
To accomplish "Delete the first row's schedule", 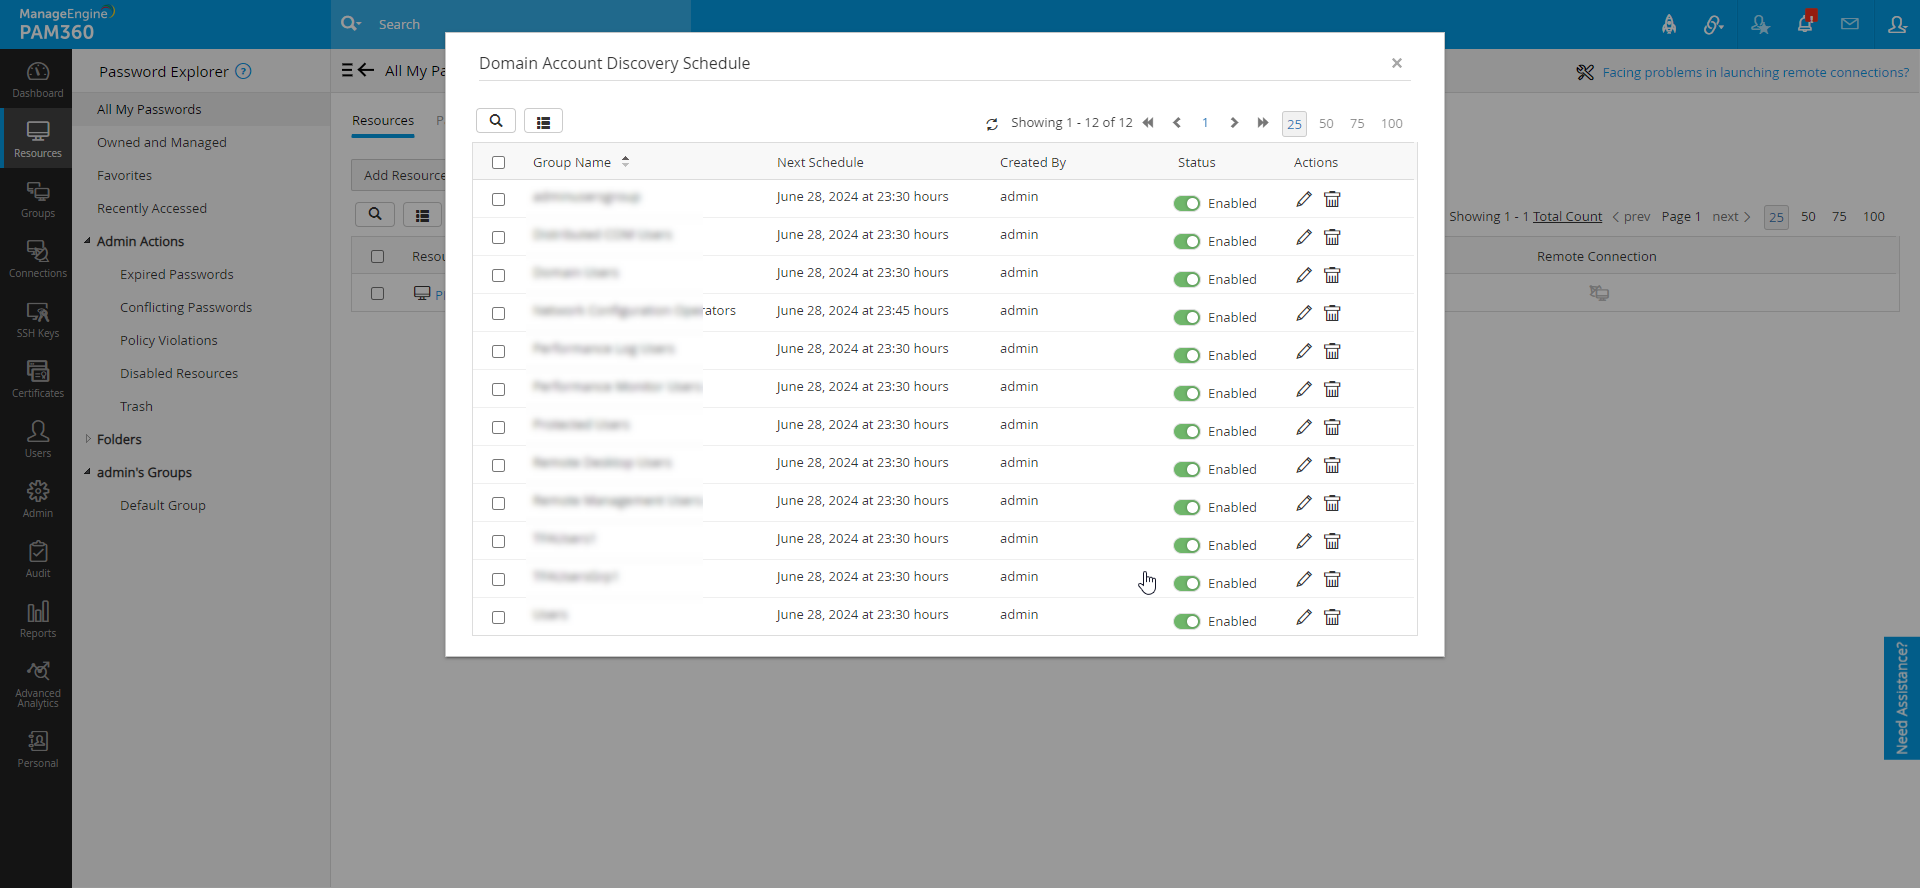I will click(1332, 199).
